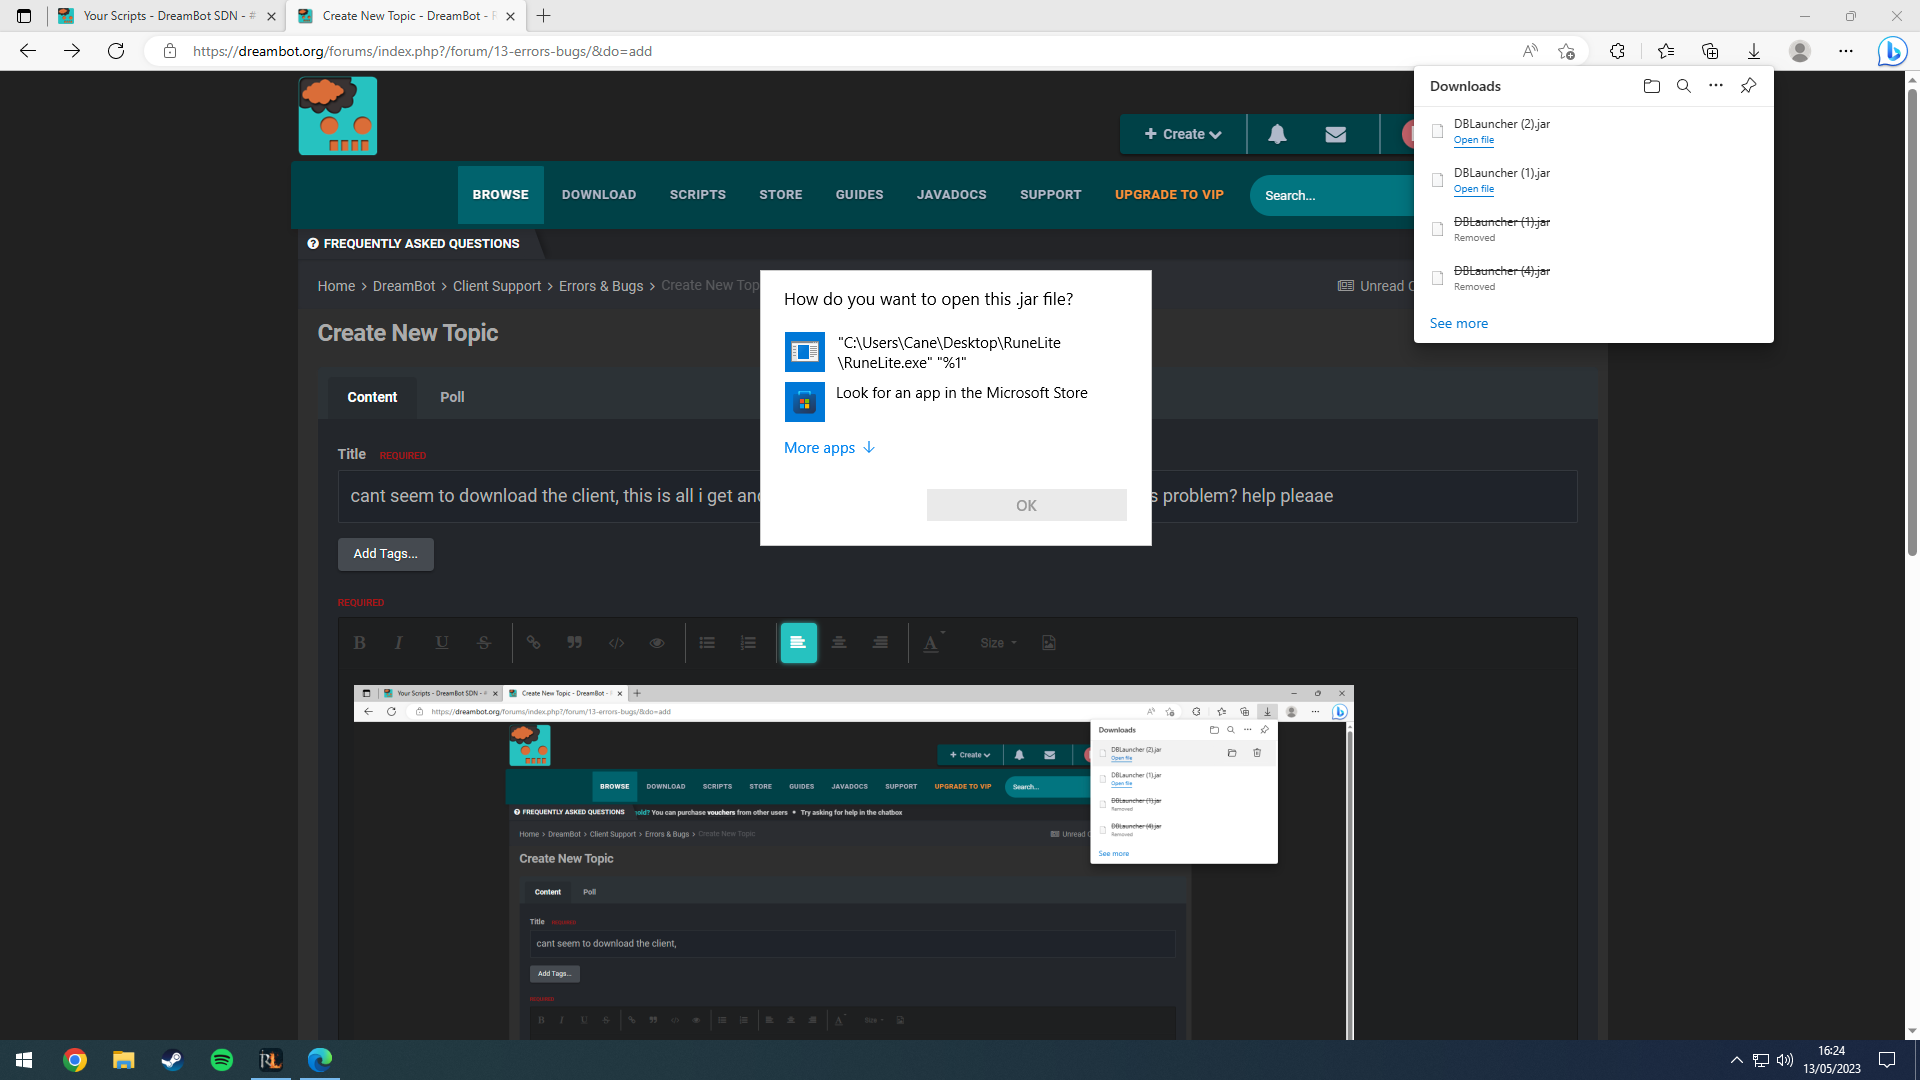
Task: Open the GUIDES menu item
Action: pyautogui.click(x=860, y=195)
